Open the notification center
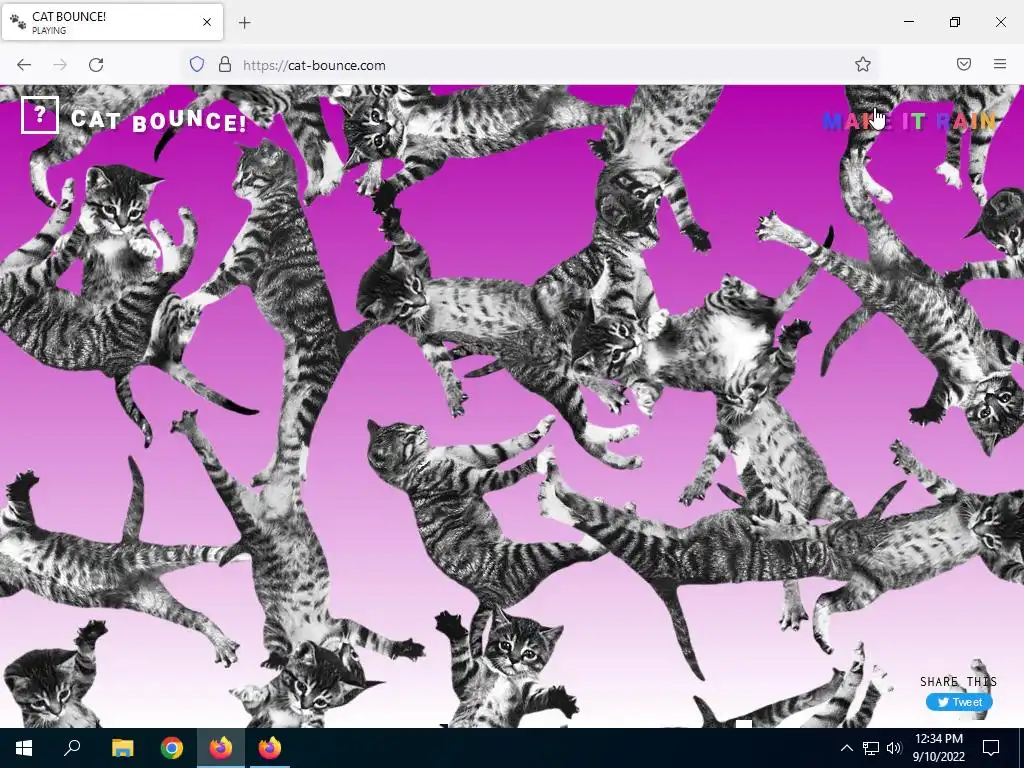Image resolution: width=1024 pixels, height=768 pixels. tap(991, 748)
